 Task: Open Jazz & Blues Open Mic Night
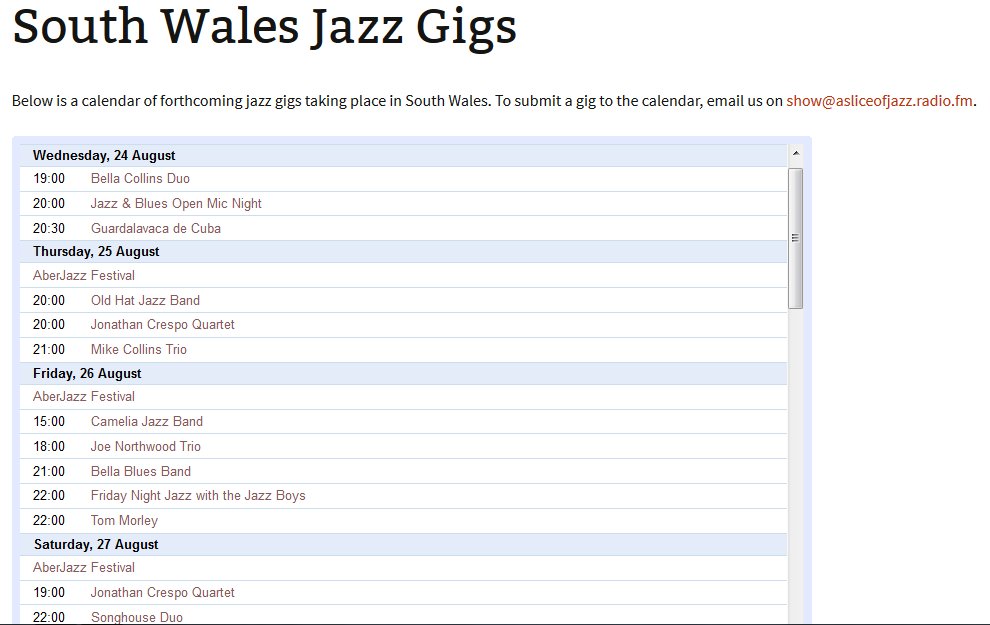[x=176, y=203]
